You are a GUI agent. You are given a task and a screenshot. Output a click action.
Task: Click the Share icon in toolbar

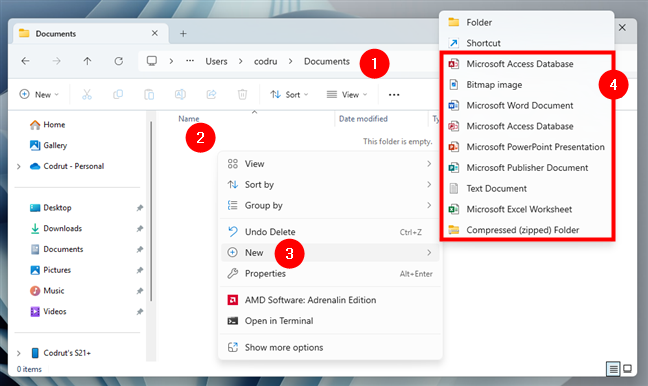click(211, 95)
